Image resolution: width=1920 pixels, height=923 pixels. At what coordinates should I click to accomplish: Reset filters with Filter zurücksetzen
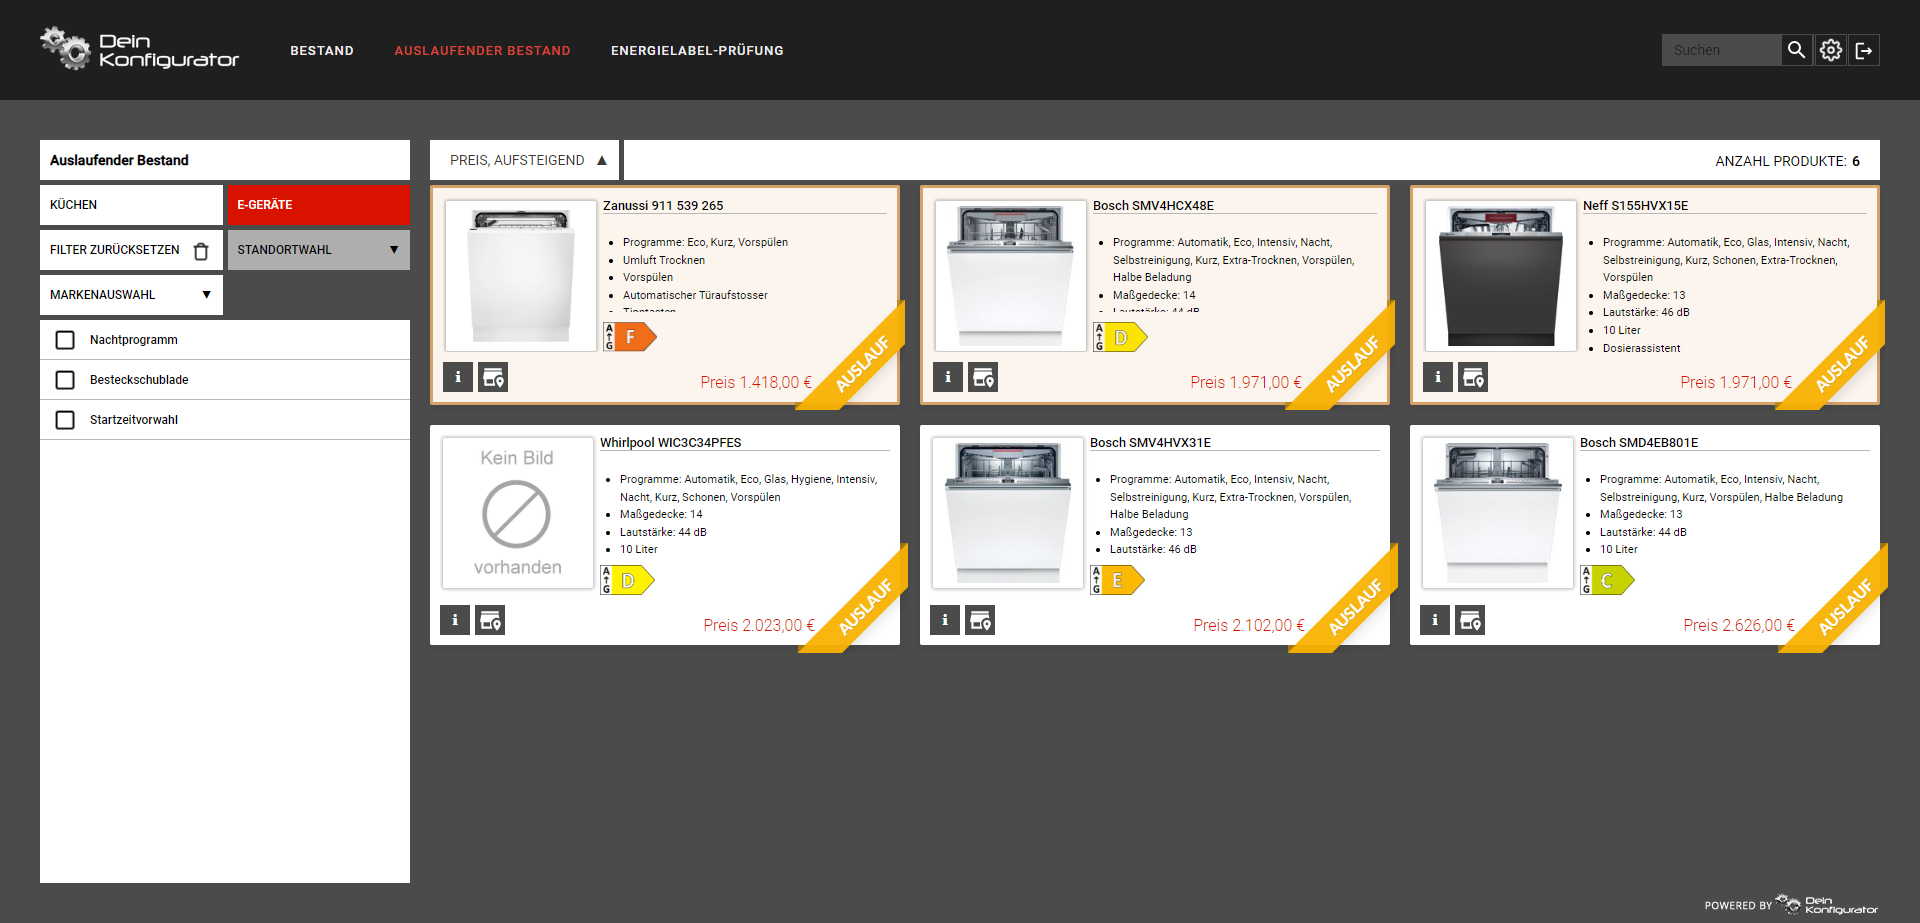click(130, 250)
